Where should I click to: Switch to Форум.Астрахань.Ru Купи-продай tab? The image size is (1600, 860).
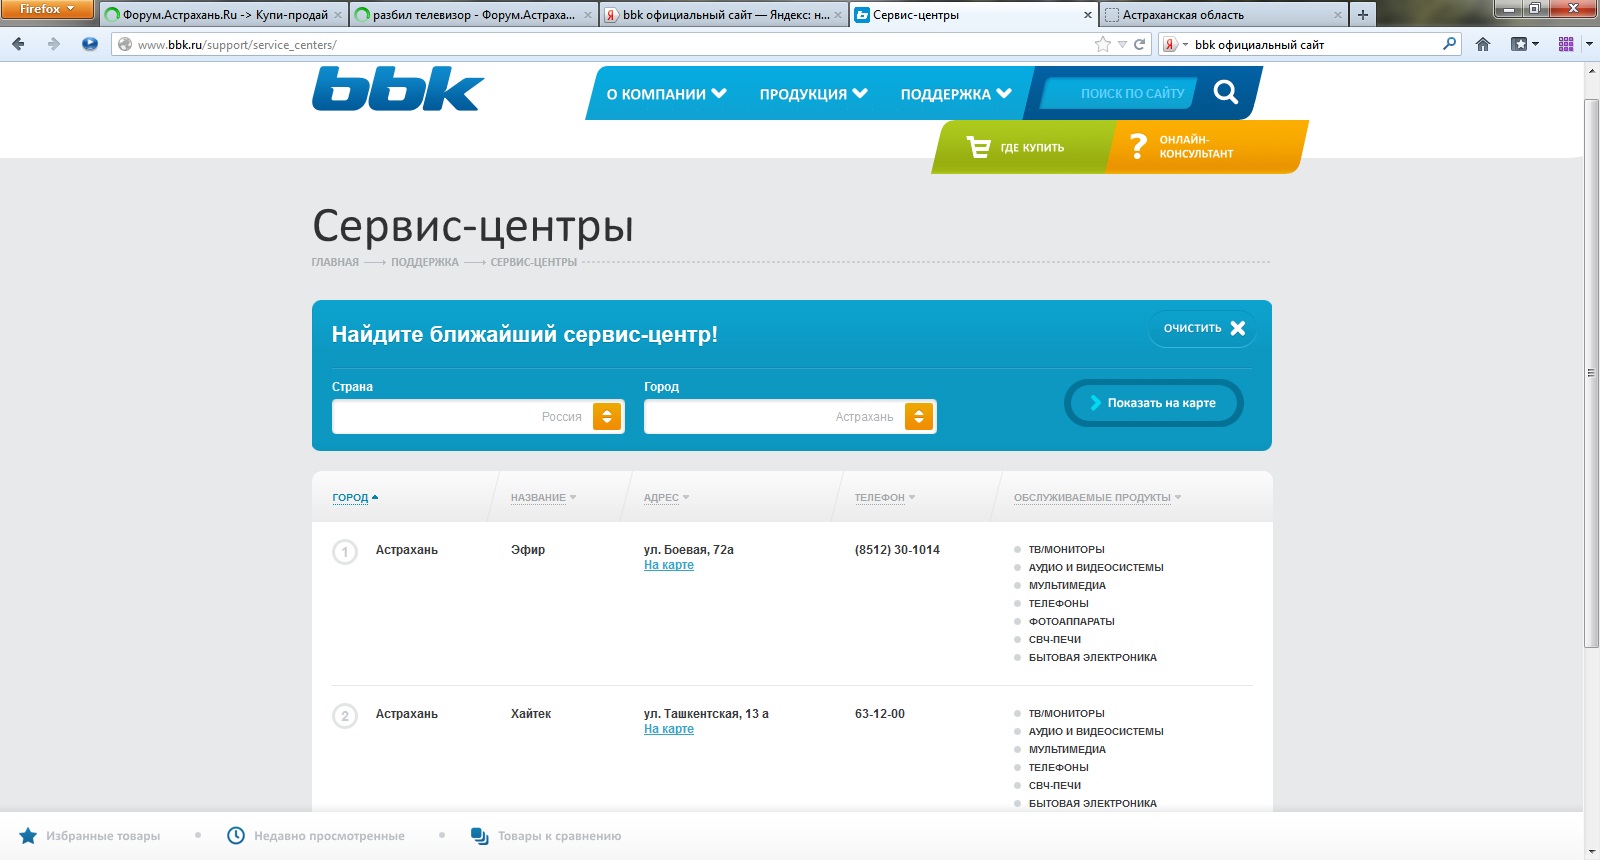coord(224,15)
